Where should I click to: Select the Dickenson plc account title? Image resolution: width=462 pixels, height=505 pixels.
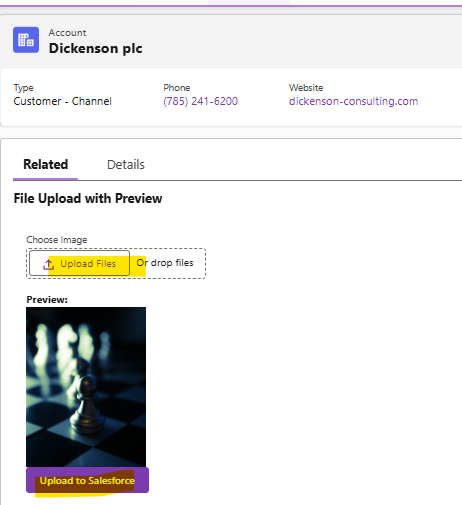coord(96,48)
